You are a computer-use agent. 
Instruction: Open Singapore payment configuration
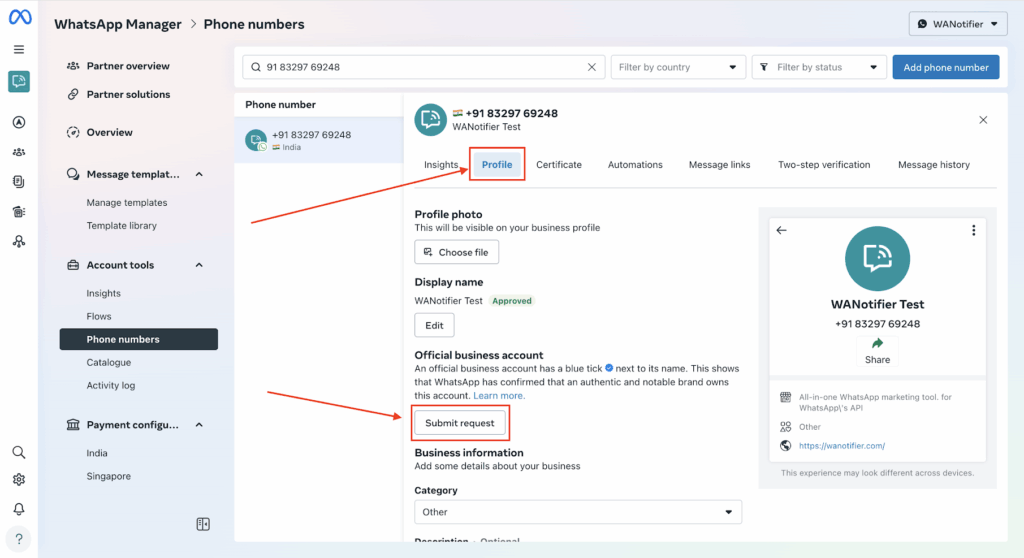tap(108, 476)
